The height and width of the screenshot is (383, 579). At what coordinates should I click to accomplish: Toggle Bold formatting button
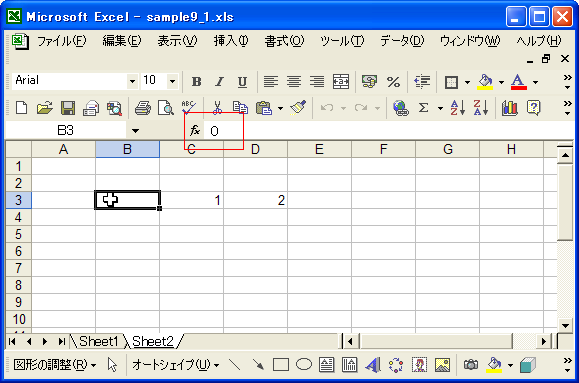coord(197,82)
